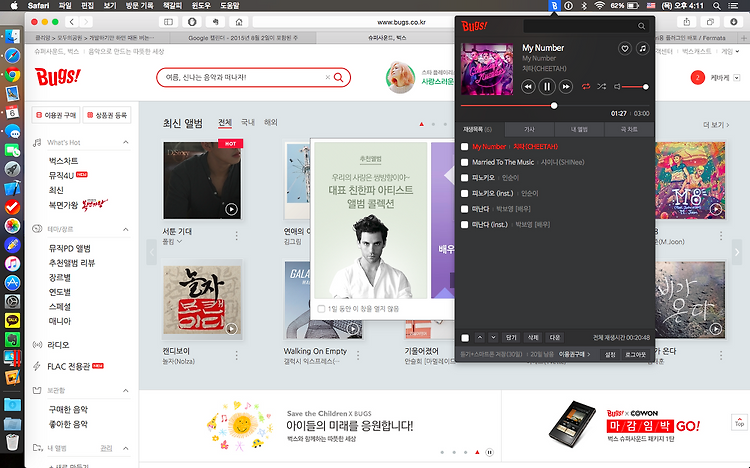Skip to previous track in Bugs player
750x468 pixels.
click(528, 87)
